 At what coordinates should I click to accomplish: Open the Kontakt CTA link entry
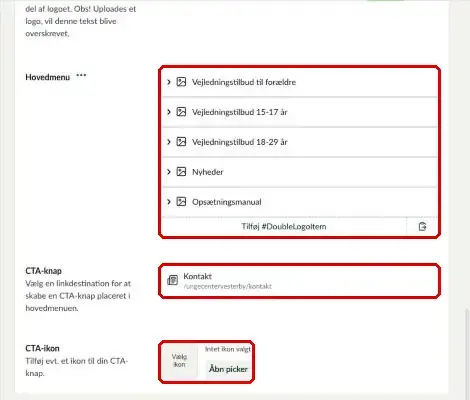[299, 281]
